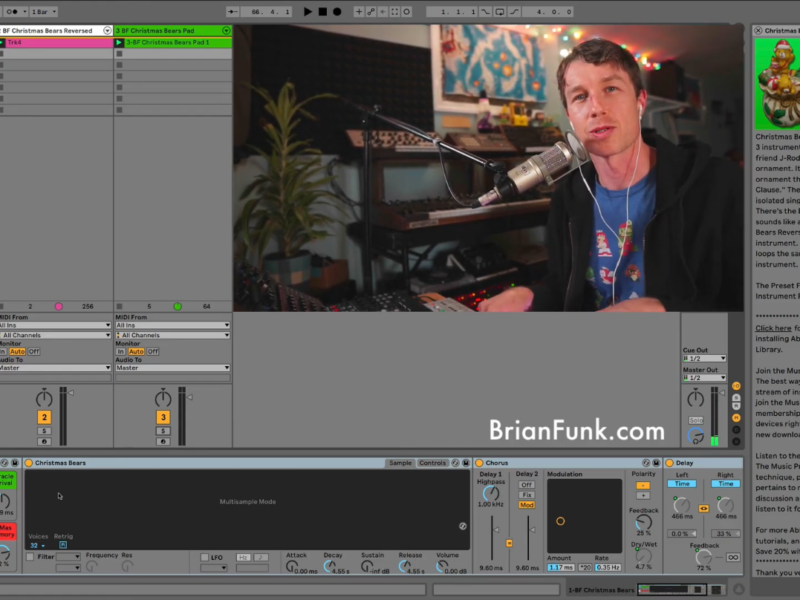The image size is (800, 600).
Task: Click the Chorus device activator icon
Action: click(x=477, y=463)
